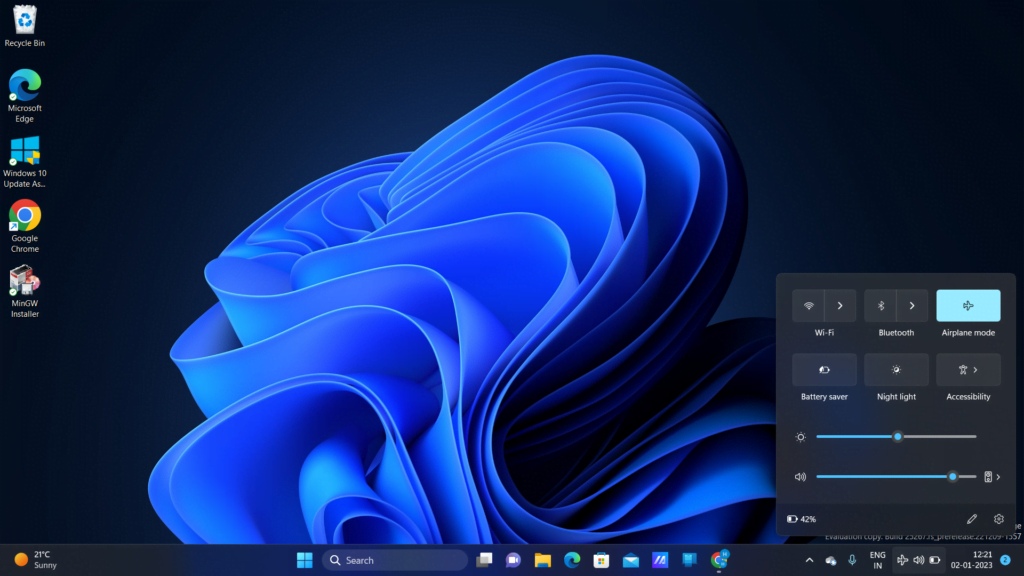Switch to Google Chrome on taskbar
This screenshot has height=576, width=1024.
coord(719,560)
